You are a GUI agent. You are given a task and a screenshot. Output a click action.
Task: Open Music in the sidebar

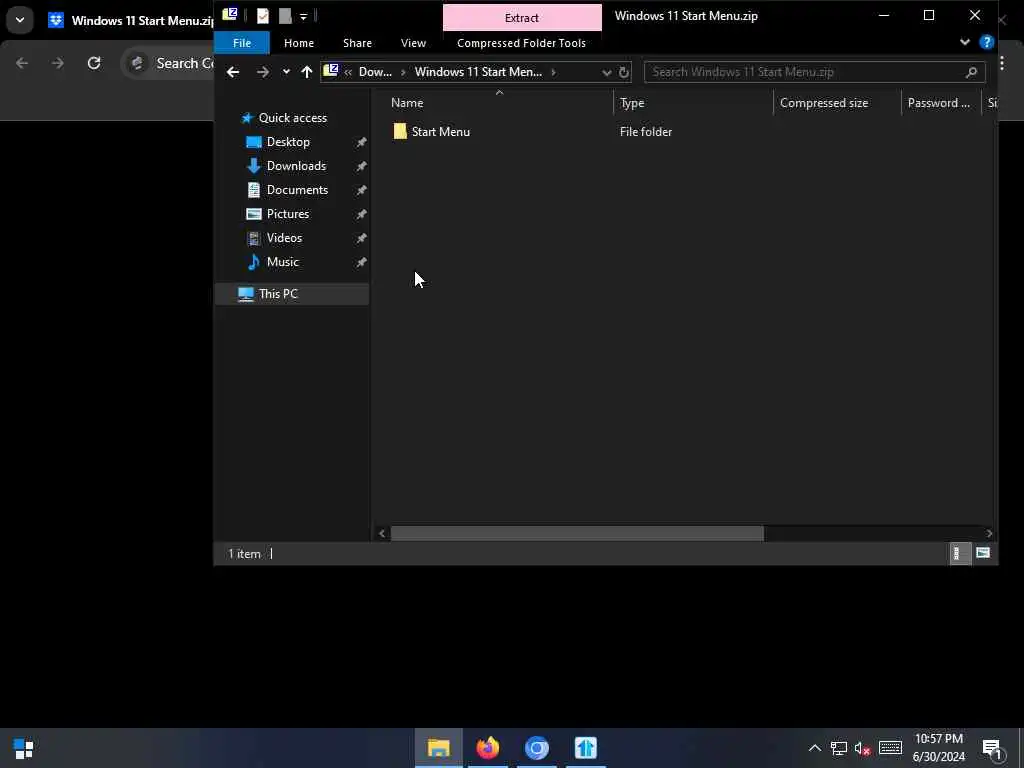click(282, 262)
